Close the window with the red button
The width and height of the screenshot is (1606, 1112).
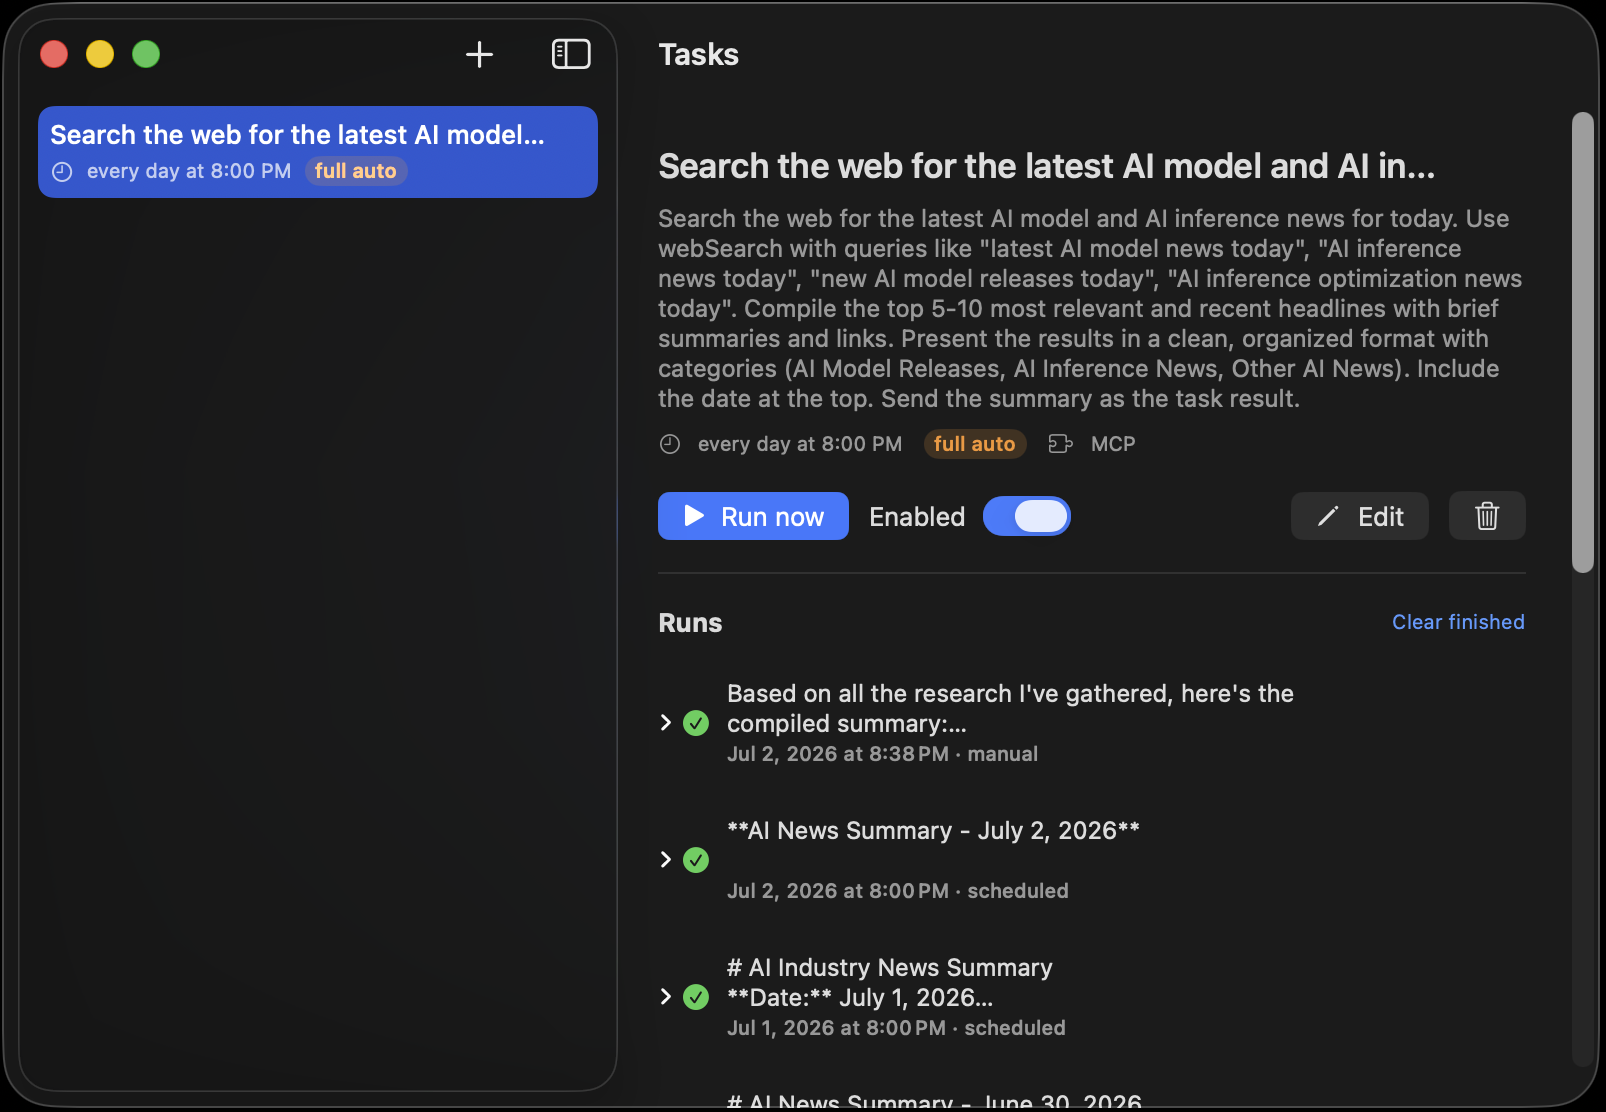54,54
